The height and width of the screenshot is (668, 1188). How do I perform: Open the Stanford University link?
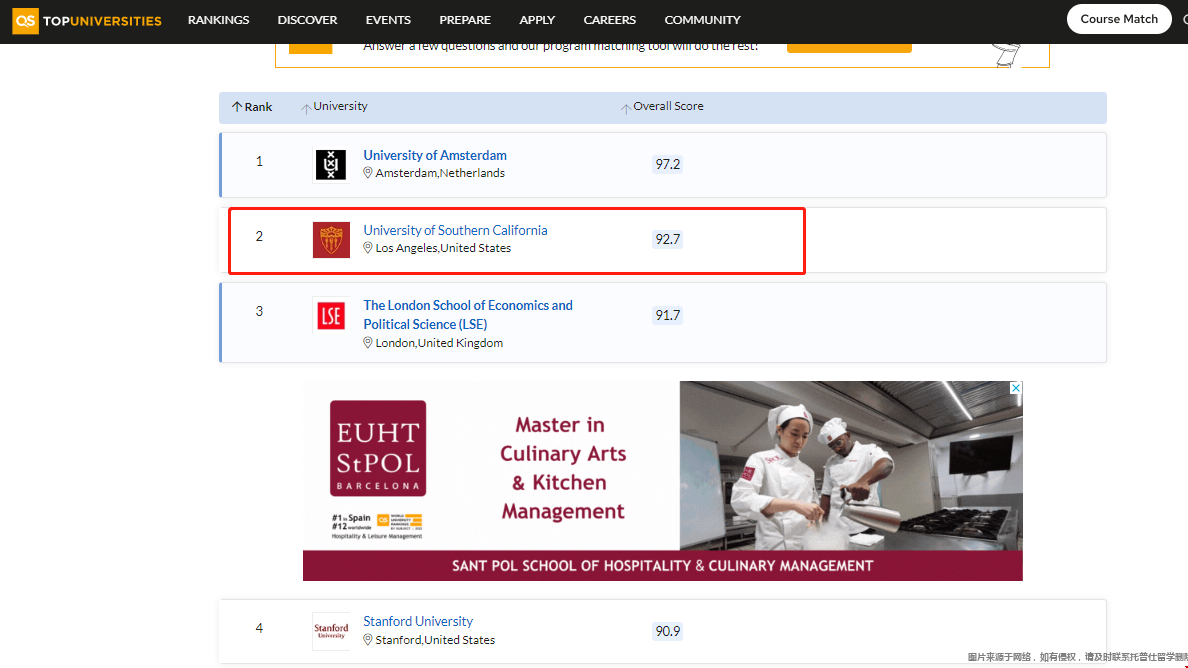418,621
